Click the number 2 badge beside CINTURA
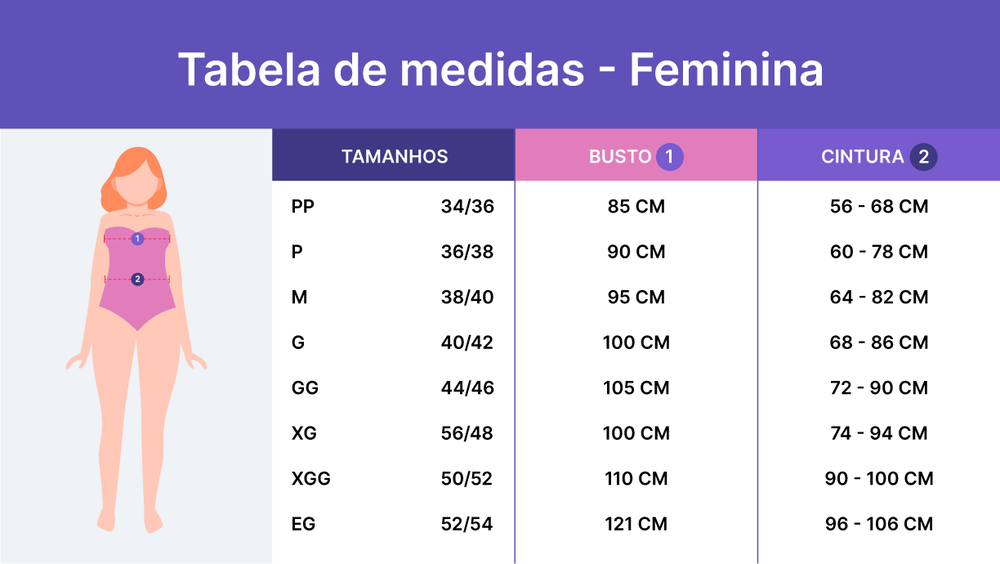This screenshot has width=1000, height=564. tap(923, 156)
